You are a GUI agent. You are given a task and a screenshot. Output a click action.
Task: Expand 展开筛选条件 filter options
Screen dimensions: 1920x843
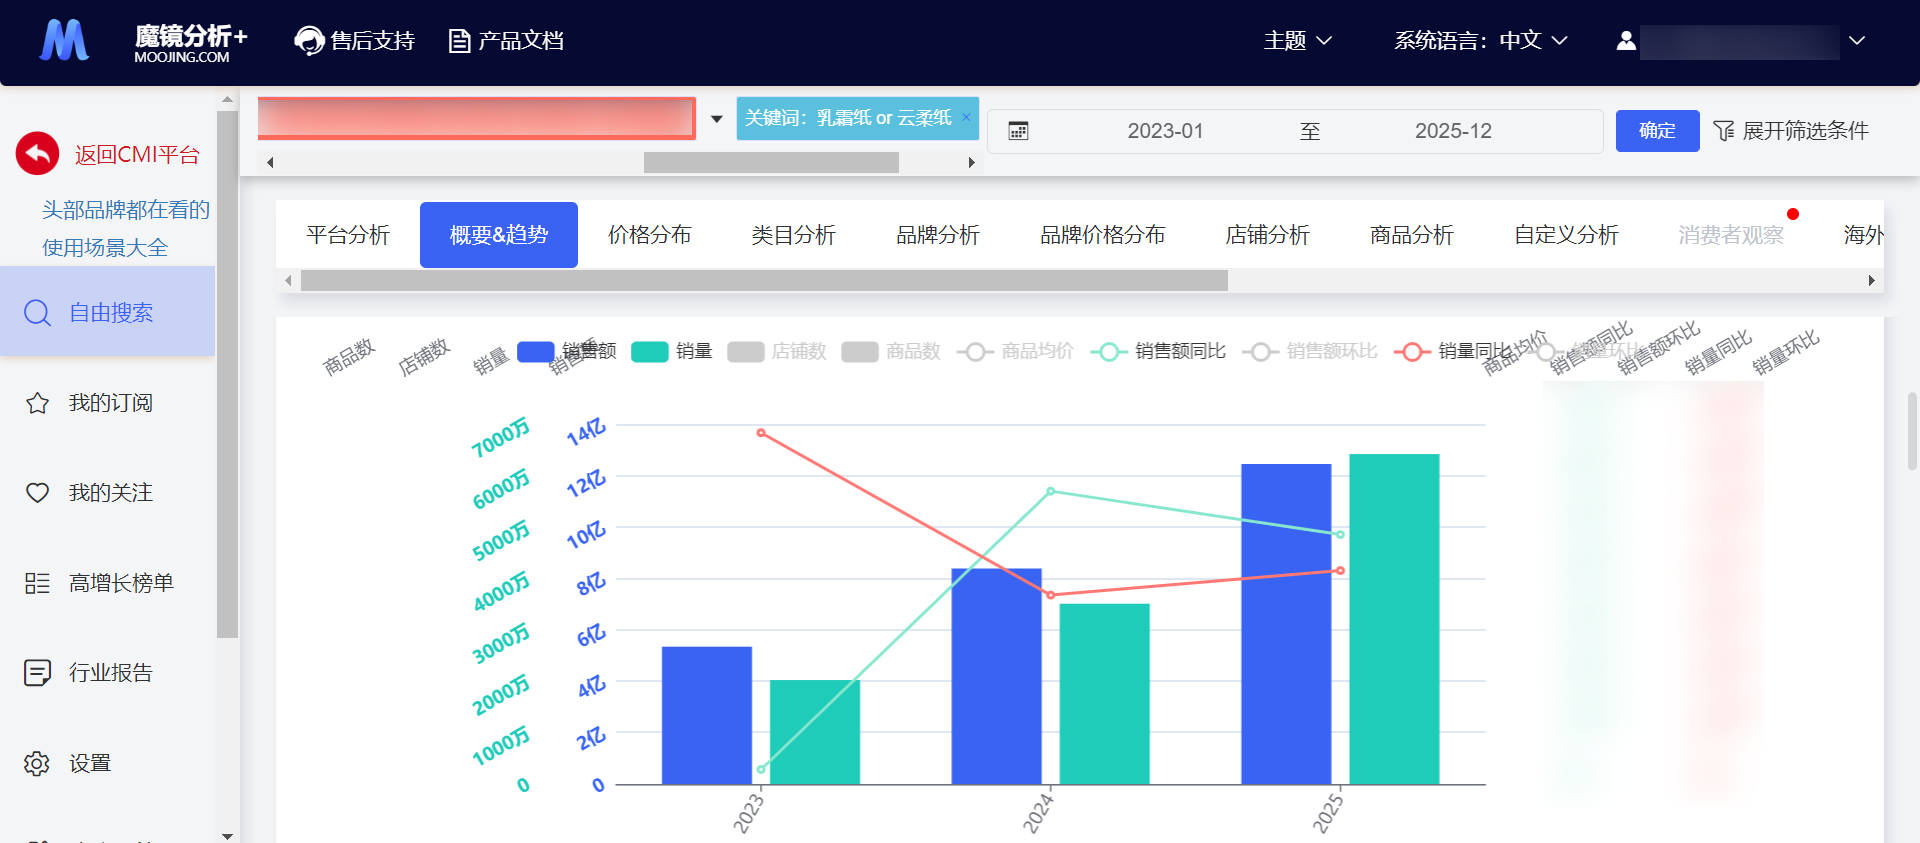coord(1790,131)
